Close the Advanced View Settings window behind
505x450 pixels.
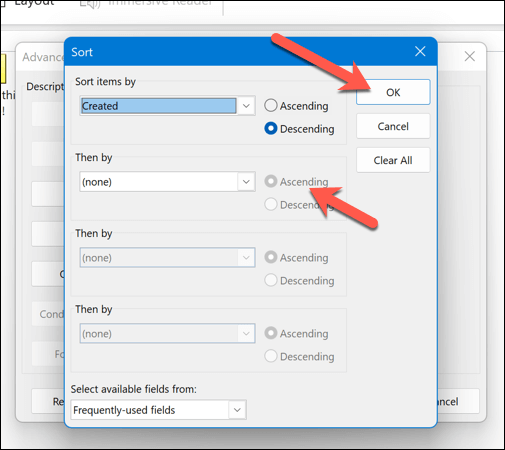(470, 56)
